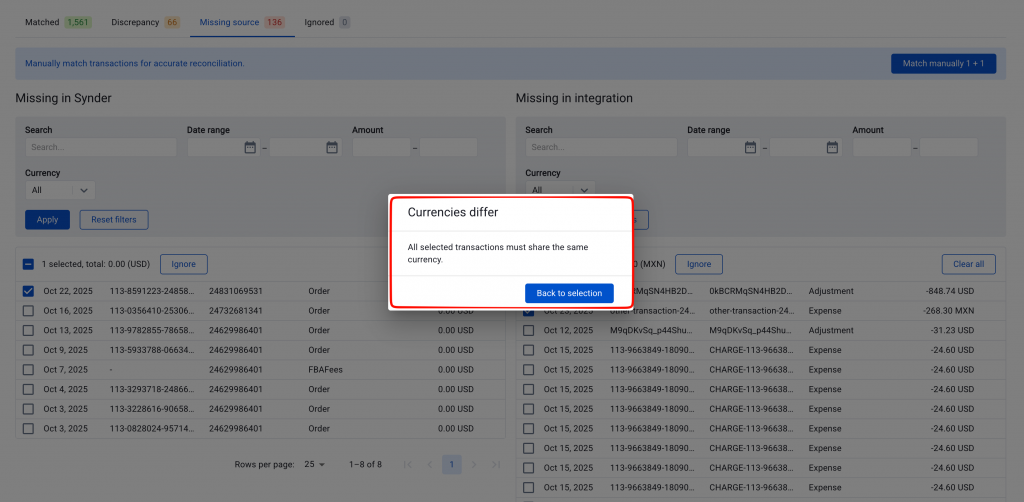Go to previous page pagination arrow
Screen dimensions: 1024x502
pos(430,465)
